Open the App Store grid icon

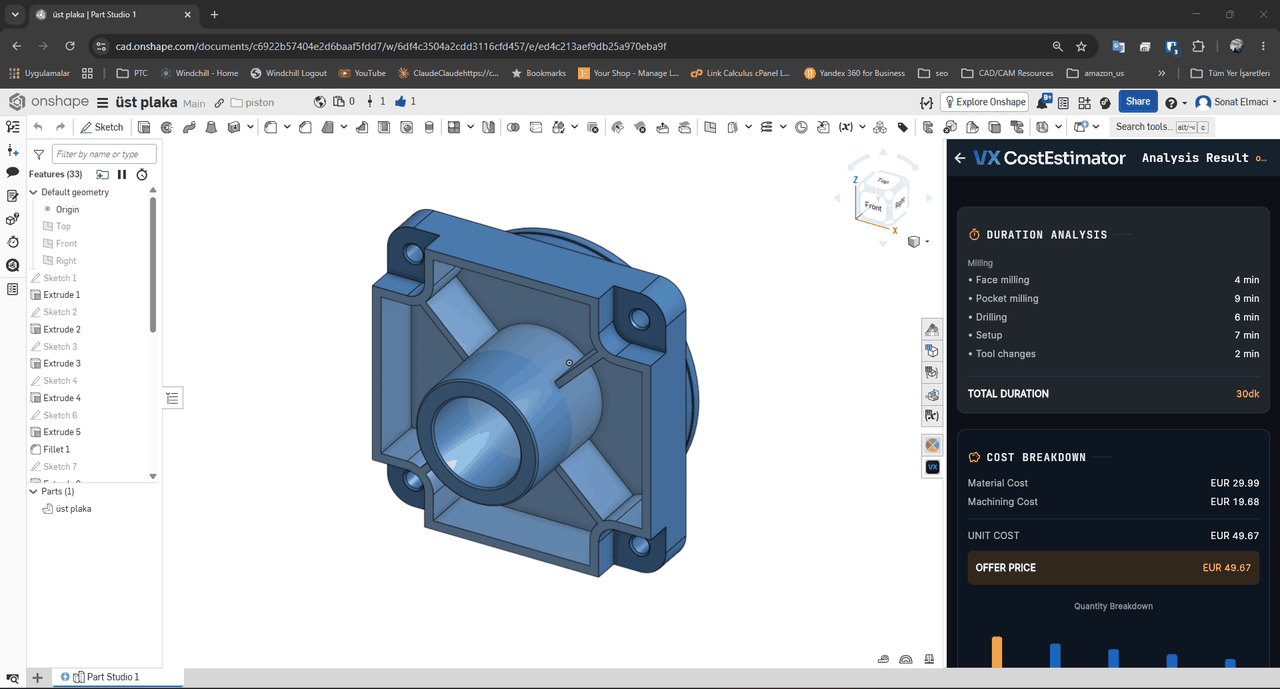(x=1085, y=102)
